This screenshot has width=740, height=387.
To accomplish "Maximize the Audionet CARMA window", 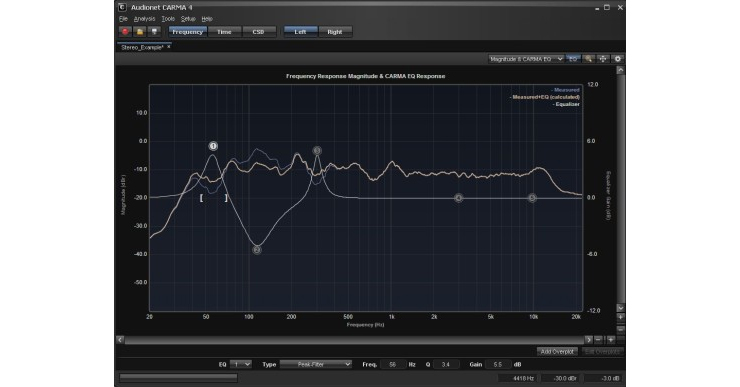I will click(607, 8).
